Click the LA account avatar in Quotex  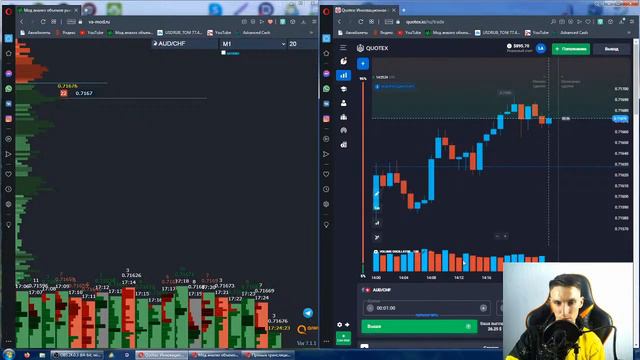[x=541, y=49]
